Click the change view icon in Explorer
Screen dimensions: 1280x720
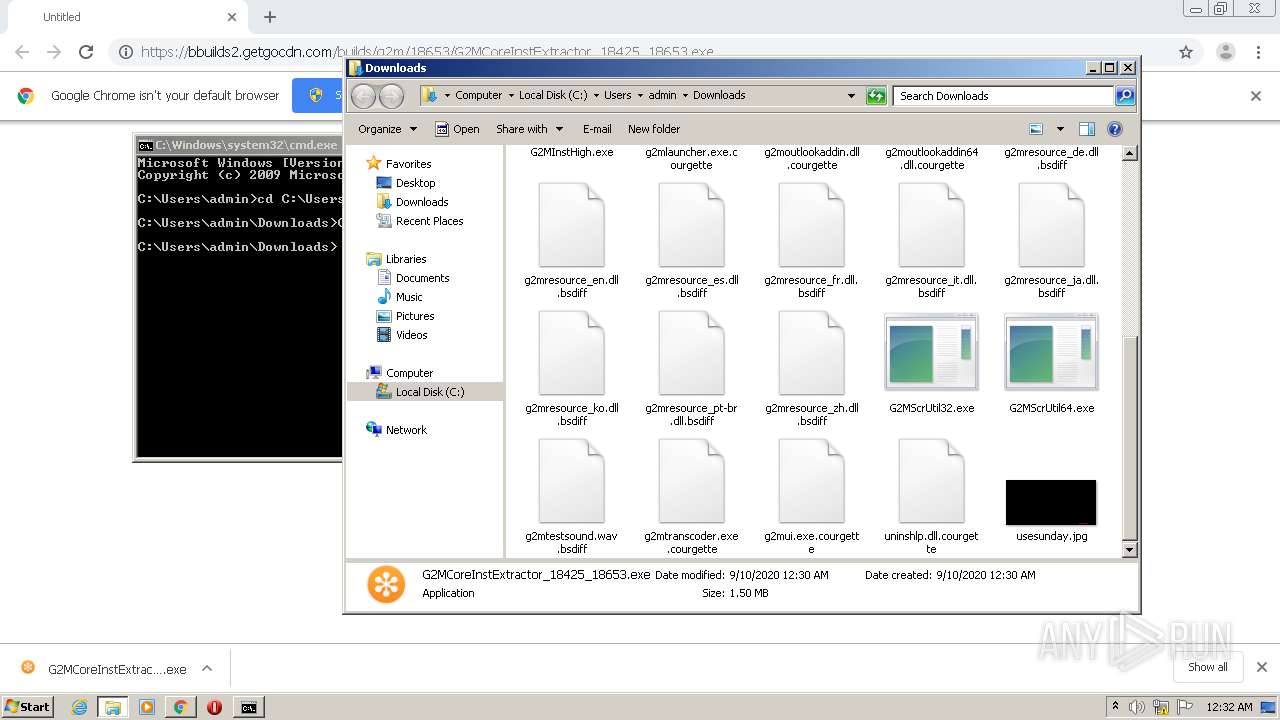[x=1036, y=129]
